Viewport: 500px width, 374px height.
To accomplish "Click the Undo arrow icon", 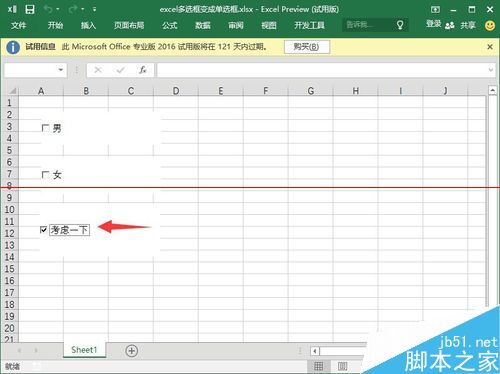I will pyautogui.click(x=48, y=9).
